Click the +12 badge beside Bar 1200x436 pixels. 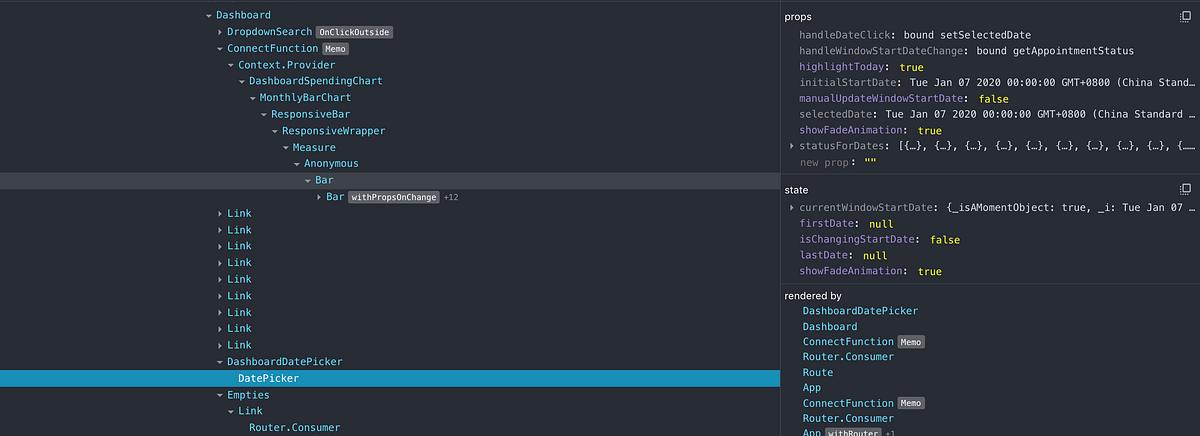pyautogui.click(x=451, y=197)
